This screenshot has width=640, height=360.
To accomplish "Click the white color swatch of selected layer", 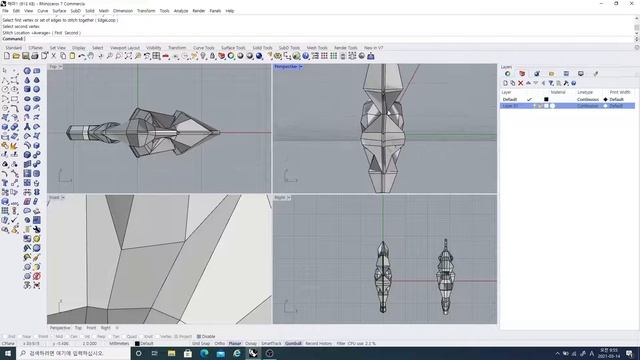I will pos(546,106).
